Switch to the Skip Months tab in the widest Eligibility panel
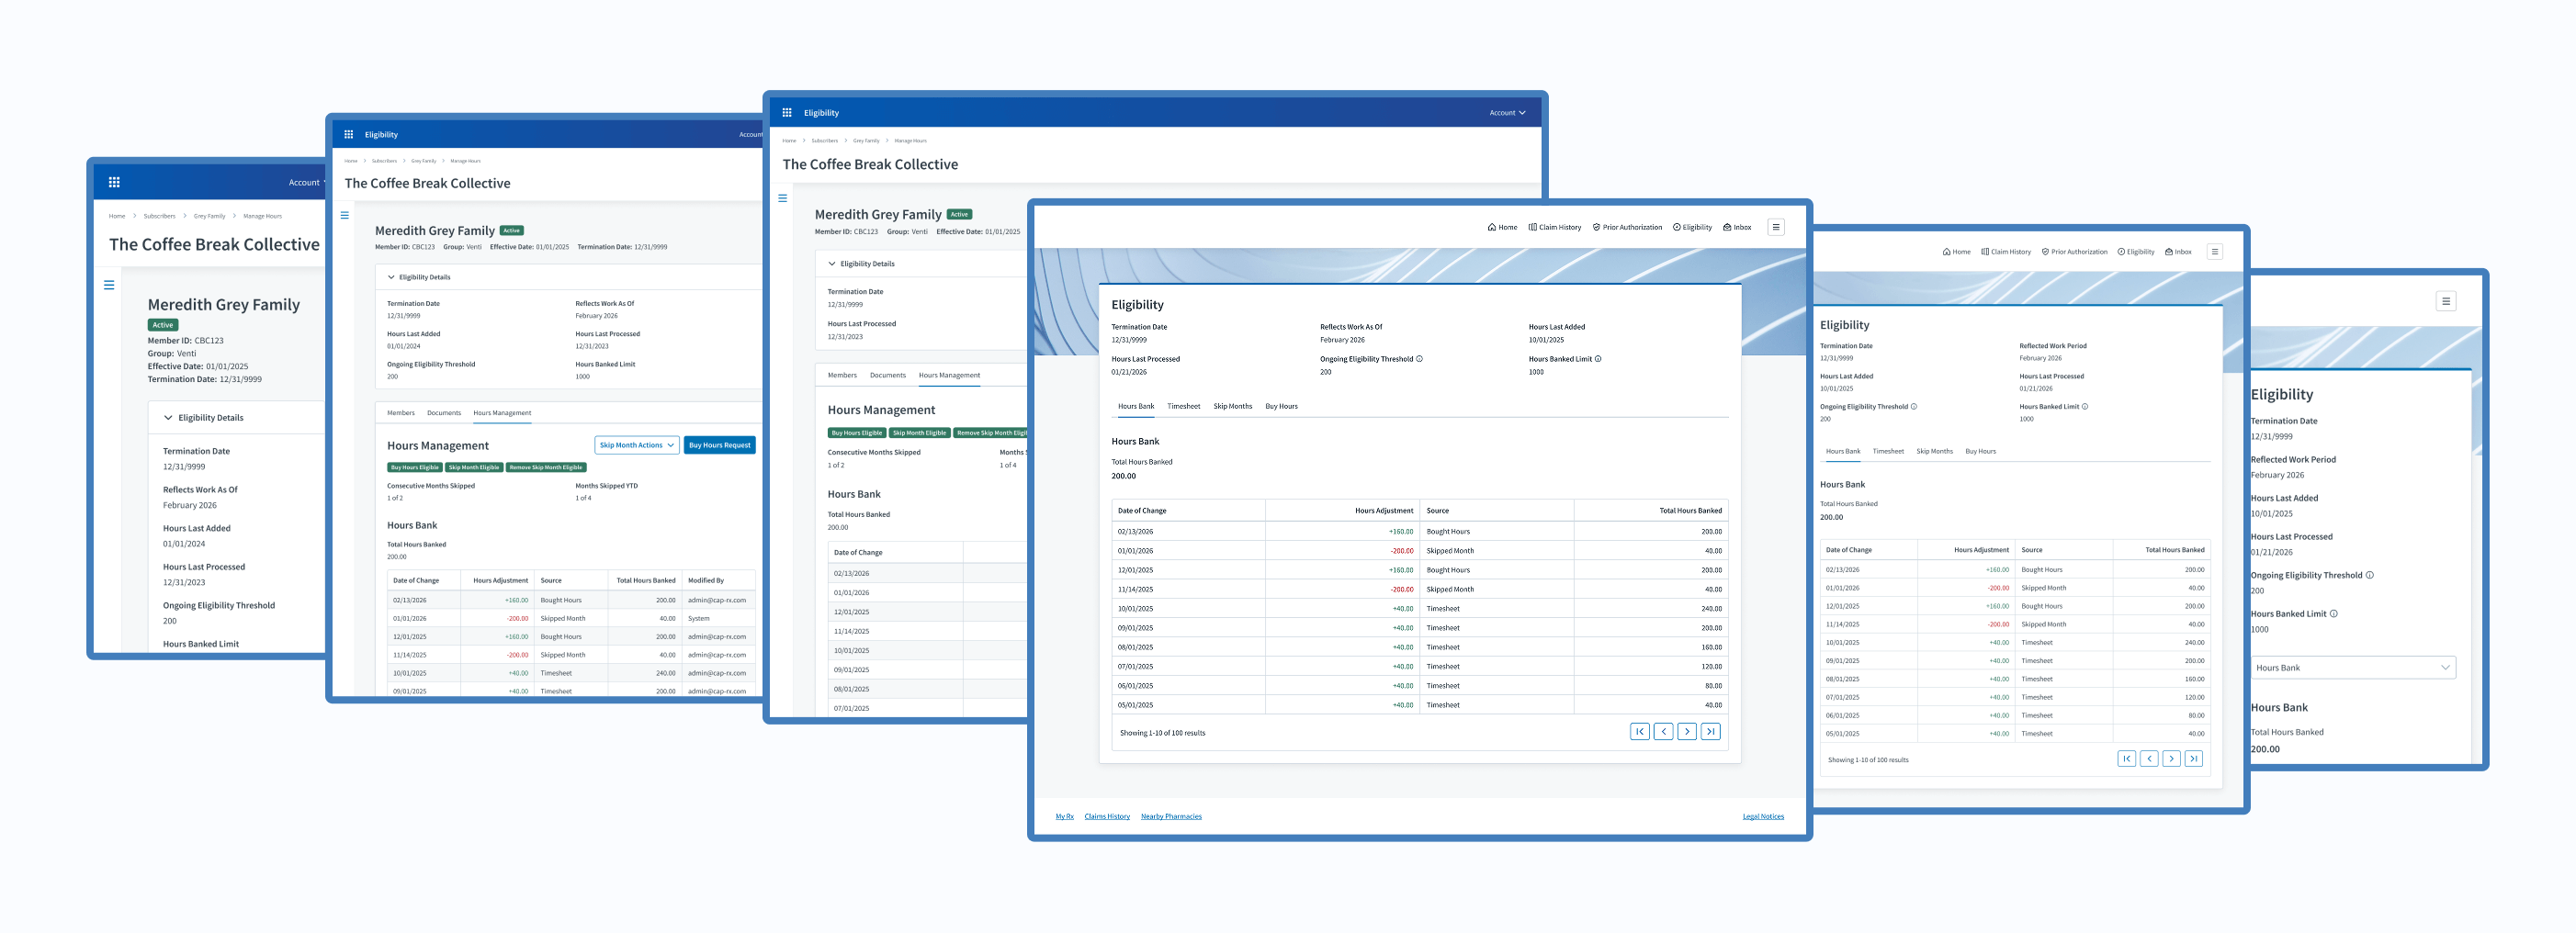2576x933 pixels. 1232,406
